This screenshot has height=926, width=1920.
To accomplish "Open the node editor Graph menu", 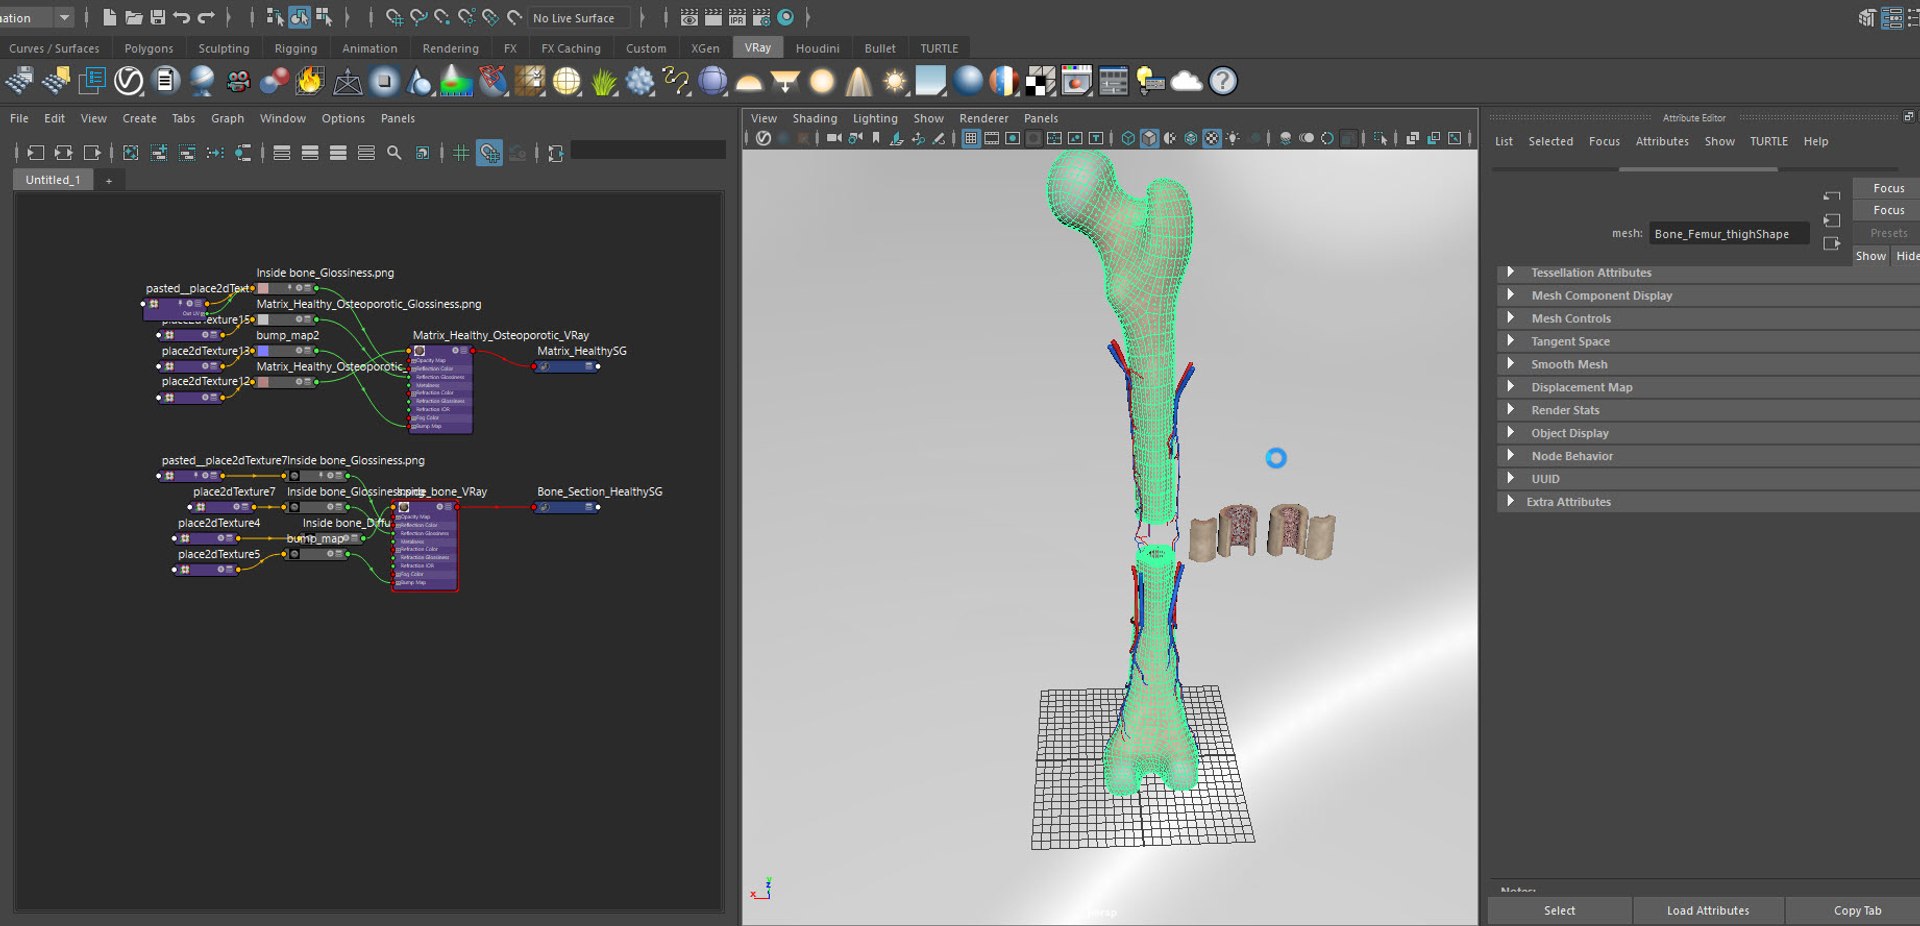I will [x=227, y=118].
